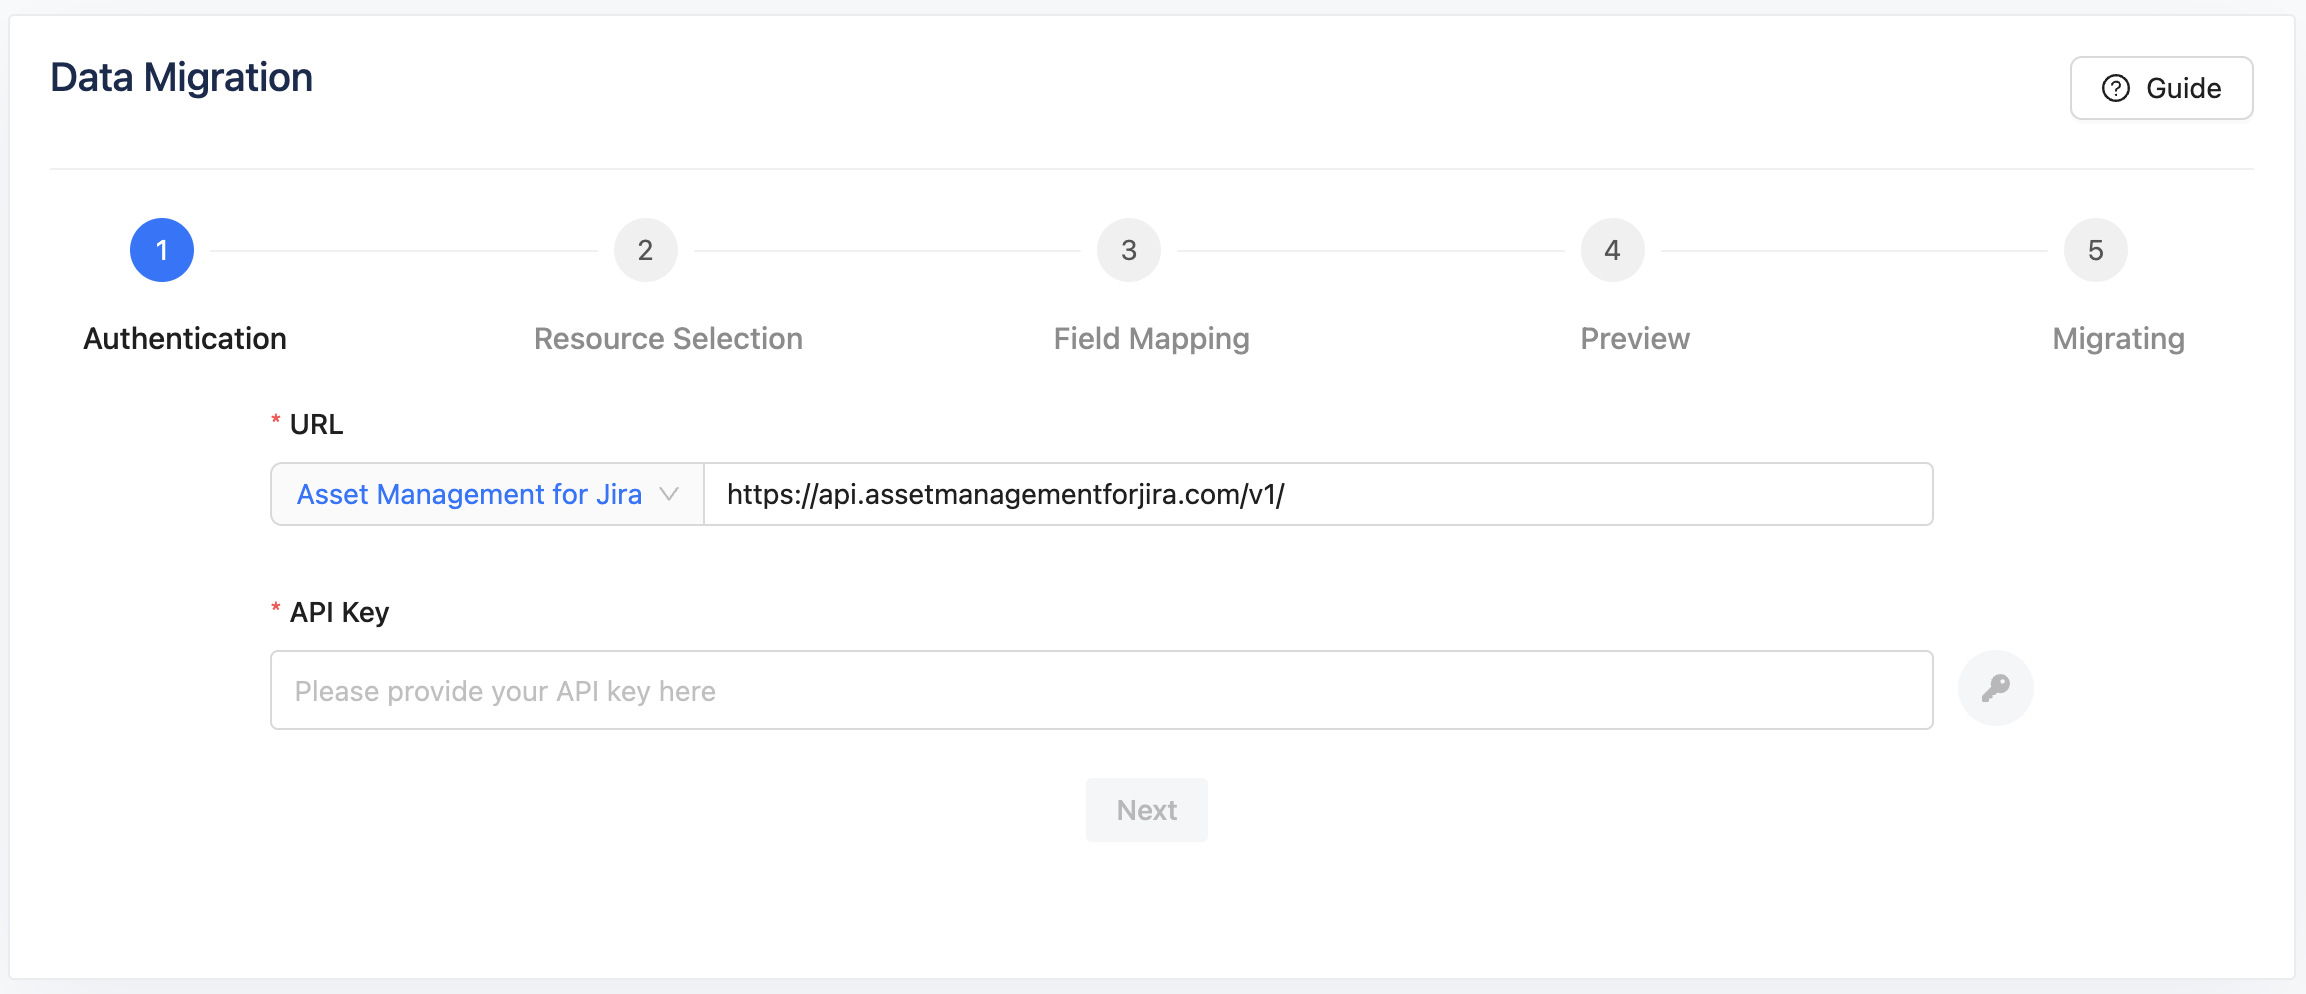Click the step 3 numbered circle
Screen dimensions: 2306x994
pos(1129,250)
